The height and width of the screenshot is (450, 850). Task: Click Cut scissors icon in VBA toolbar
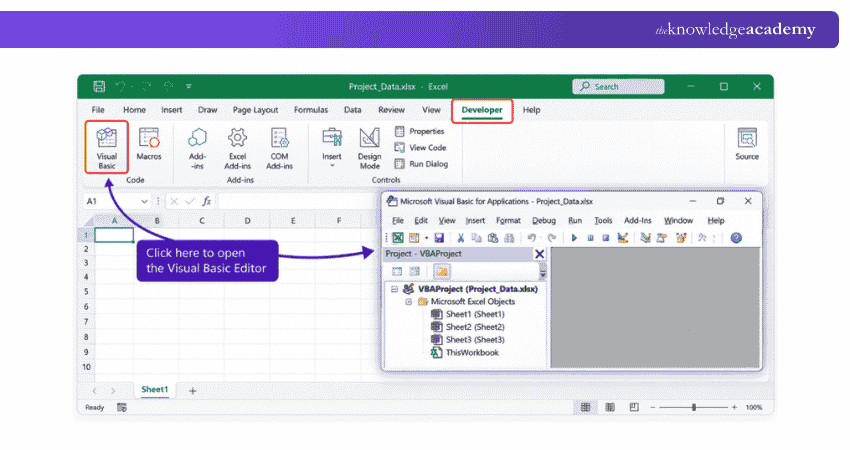(460, 238)
